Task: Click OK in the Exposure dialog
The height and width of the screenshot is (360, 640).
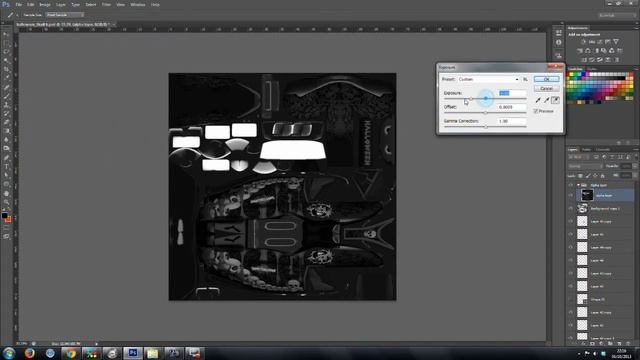Action: pos(546,79)
